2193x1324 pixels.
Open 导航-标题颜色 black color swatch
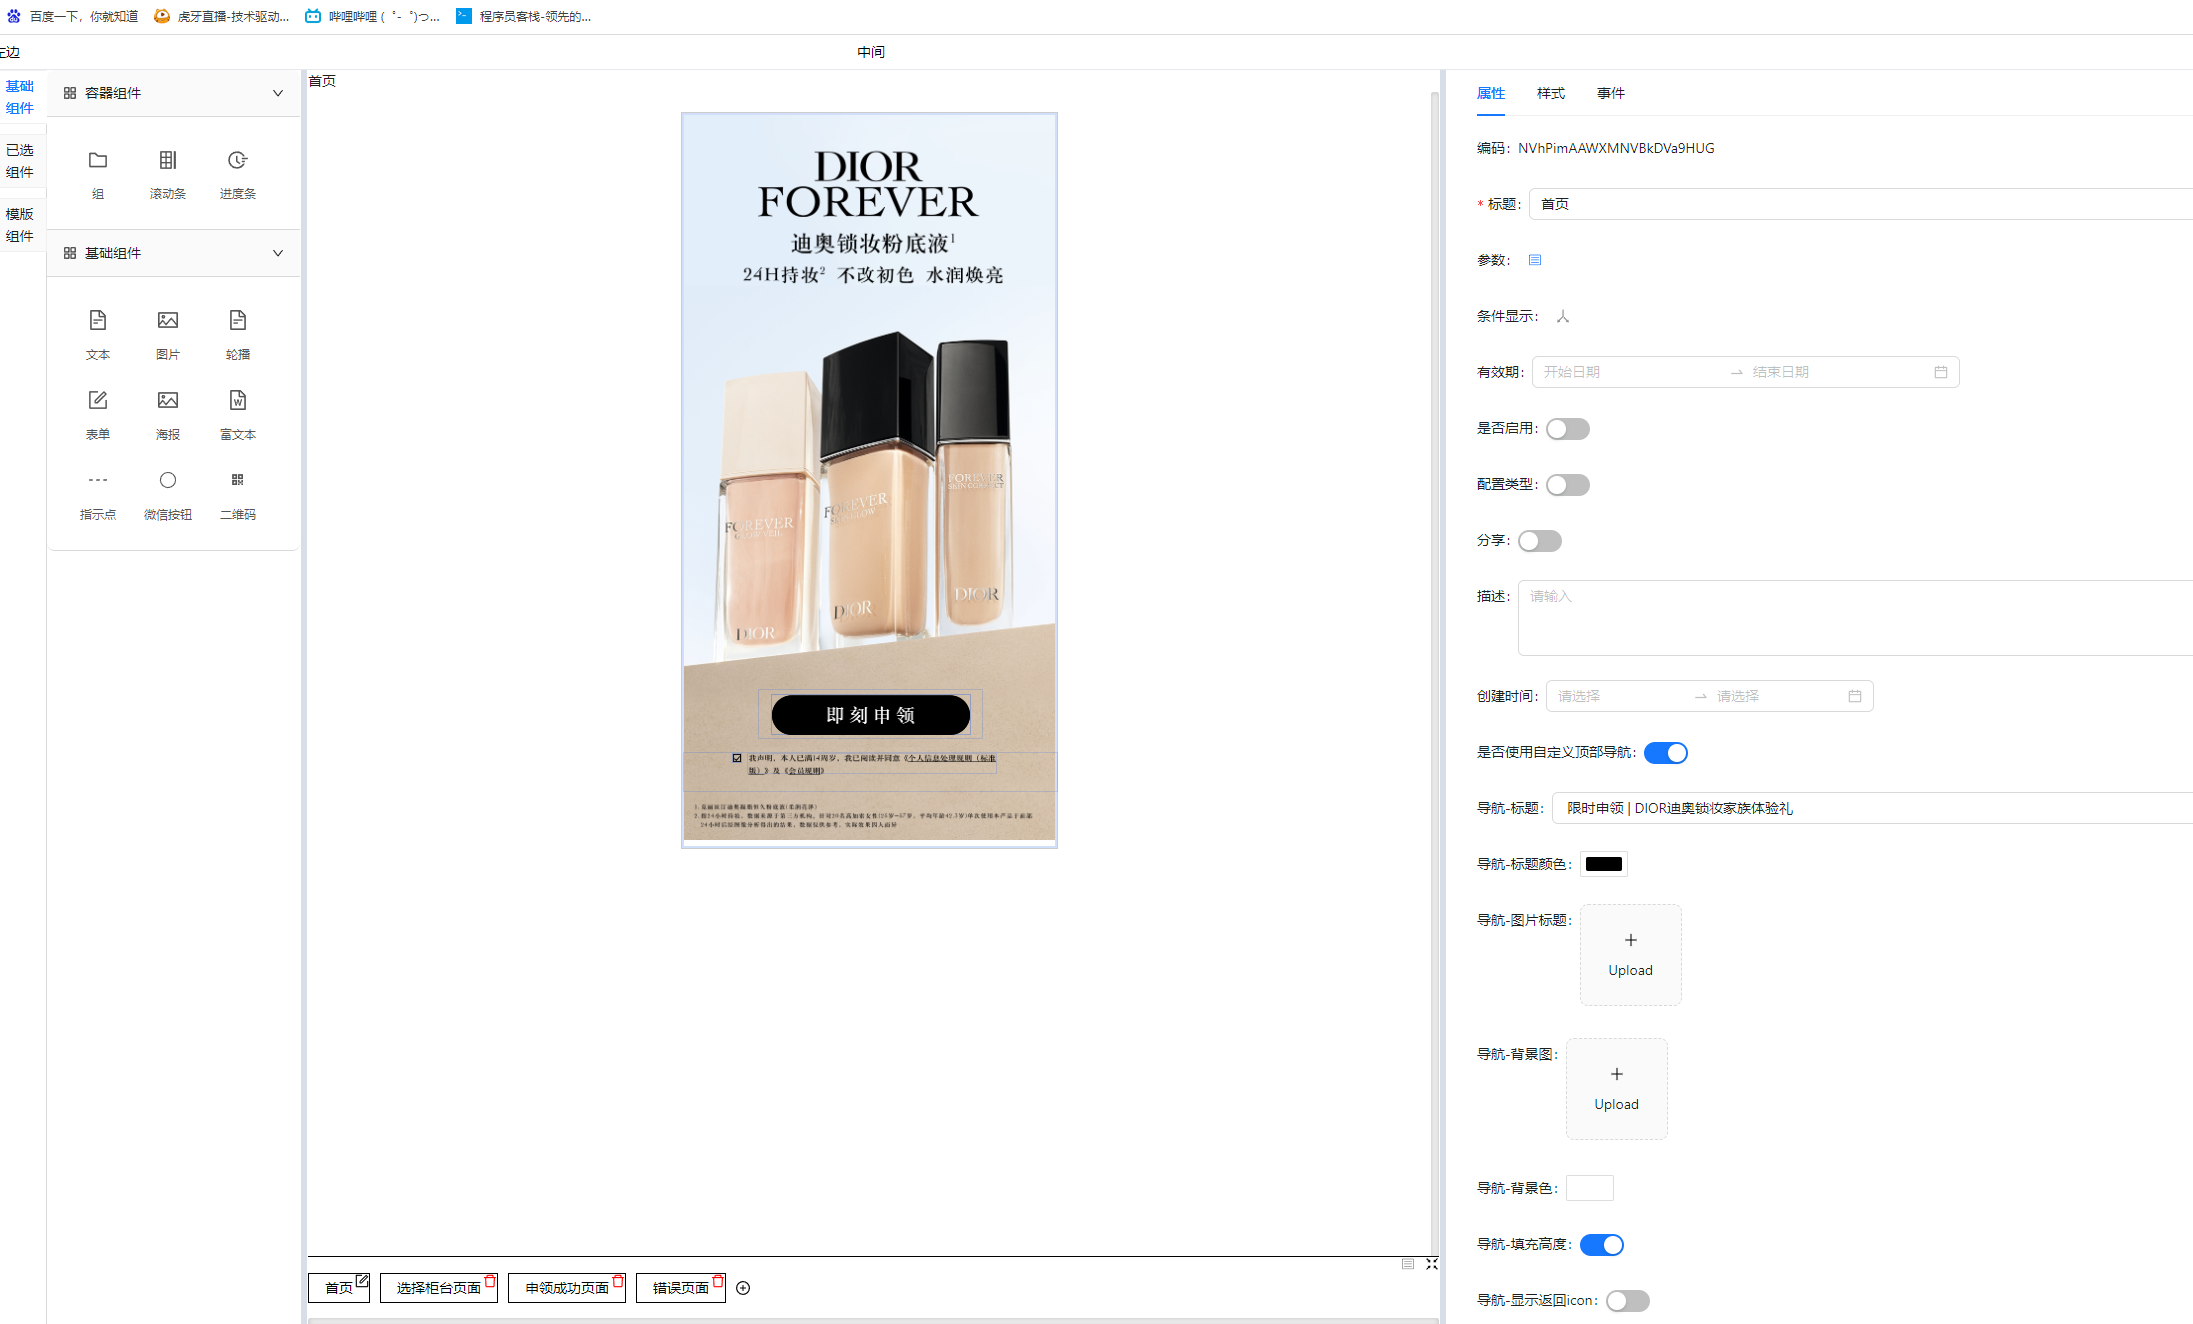[1603, 864]
